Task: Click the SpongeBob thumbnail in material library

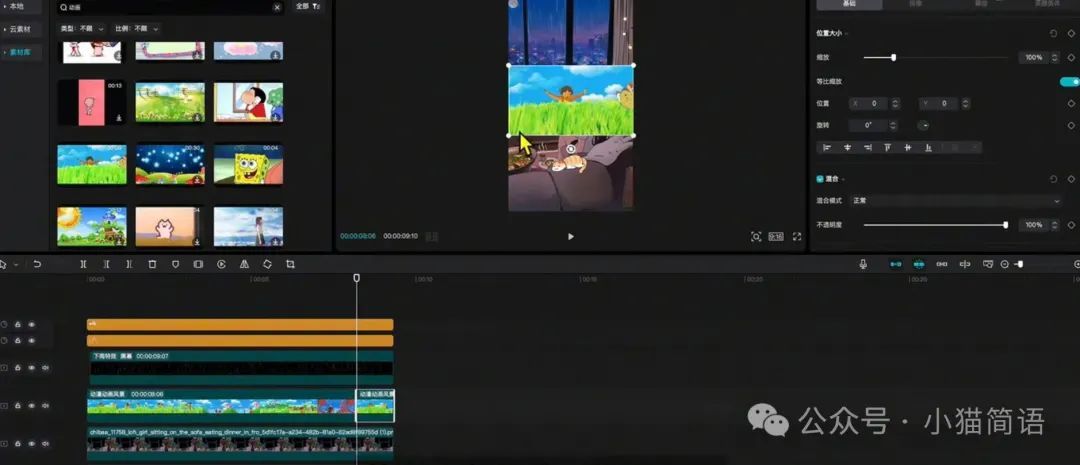Action: (x=248, y=164)
